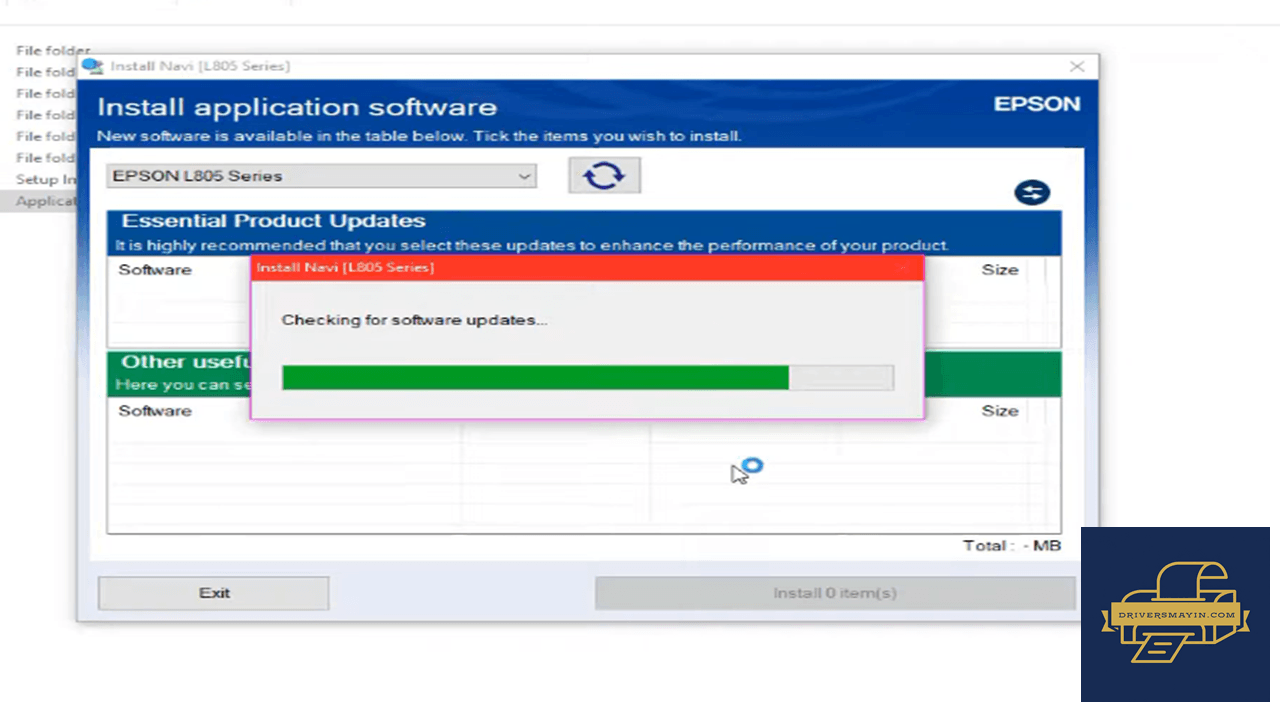The height and width of the screenshot is (720, 1280).
Task: Select the 'Setup In' row in the background Explorer window
Action: tap(45, 180)
